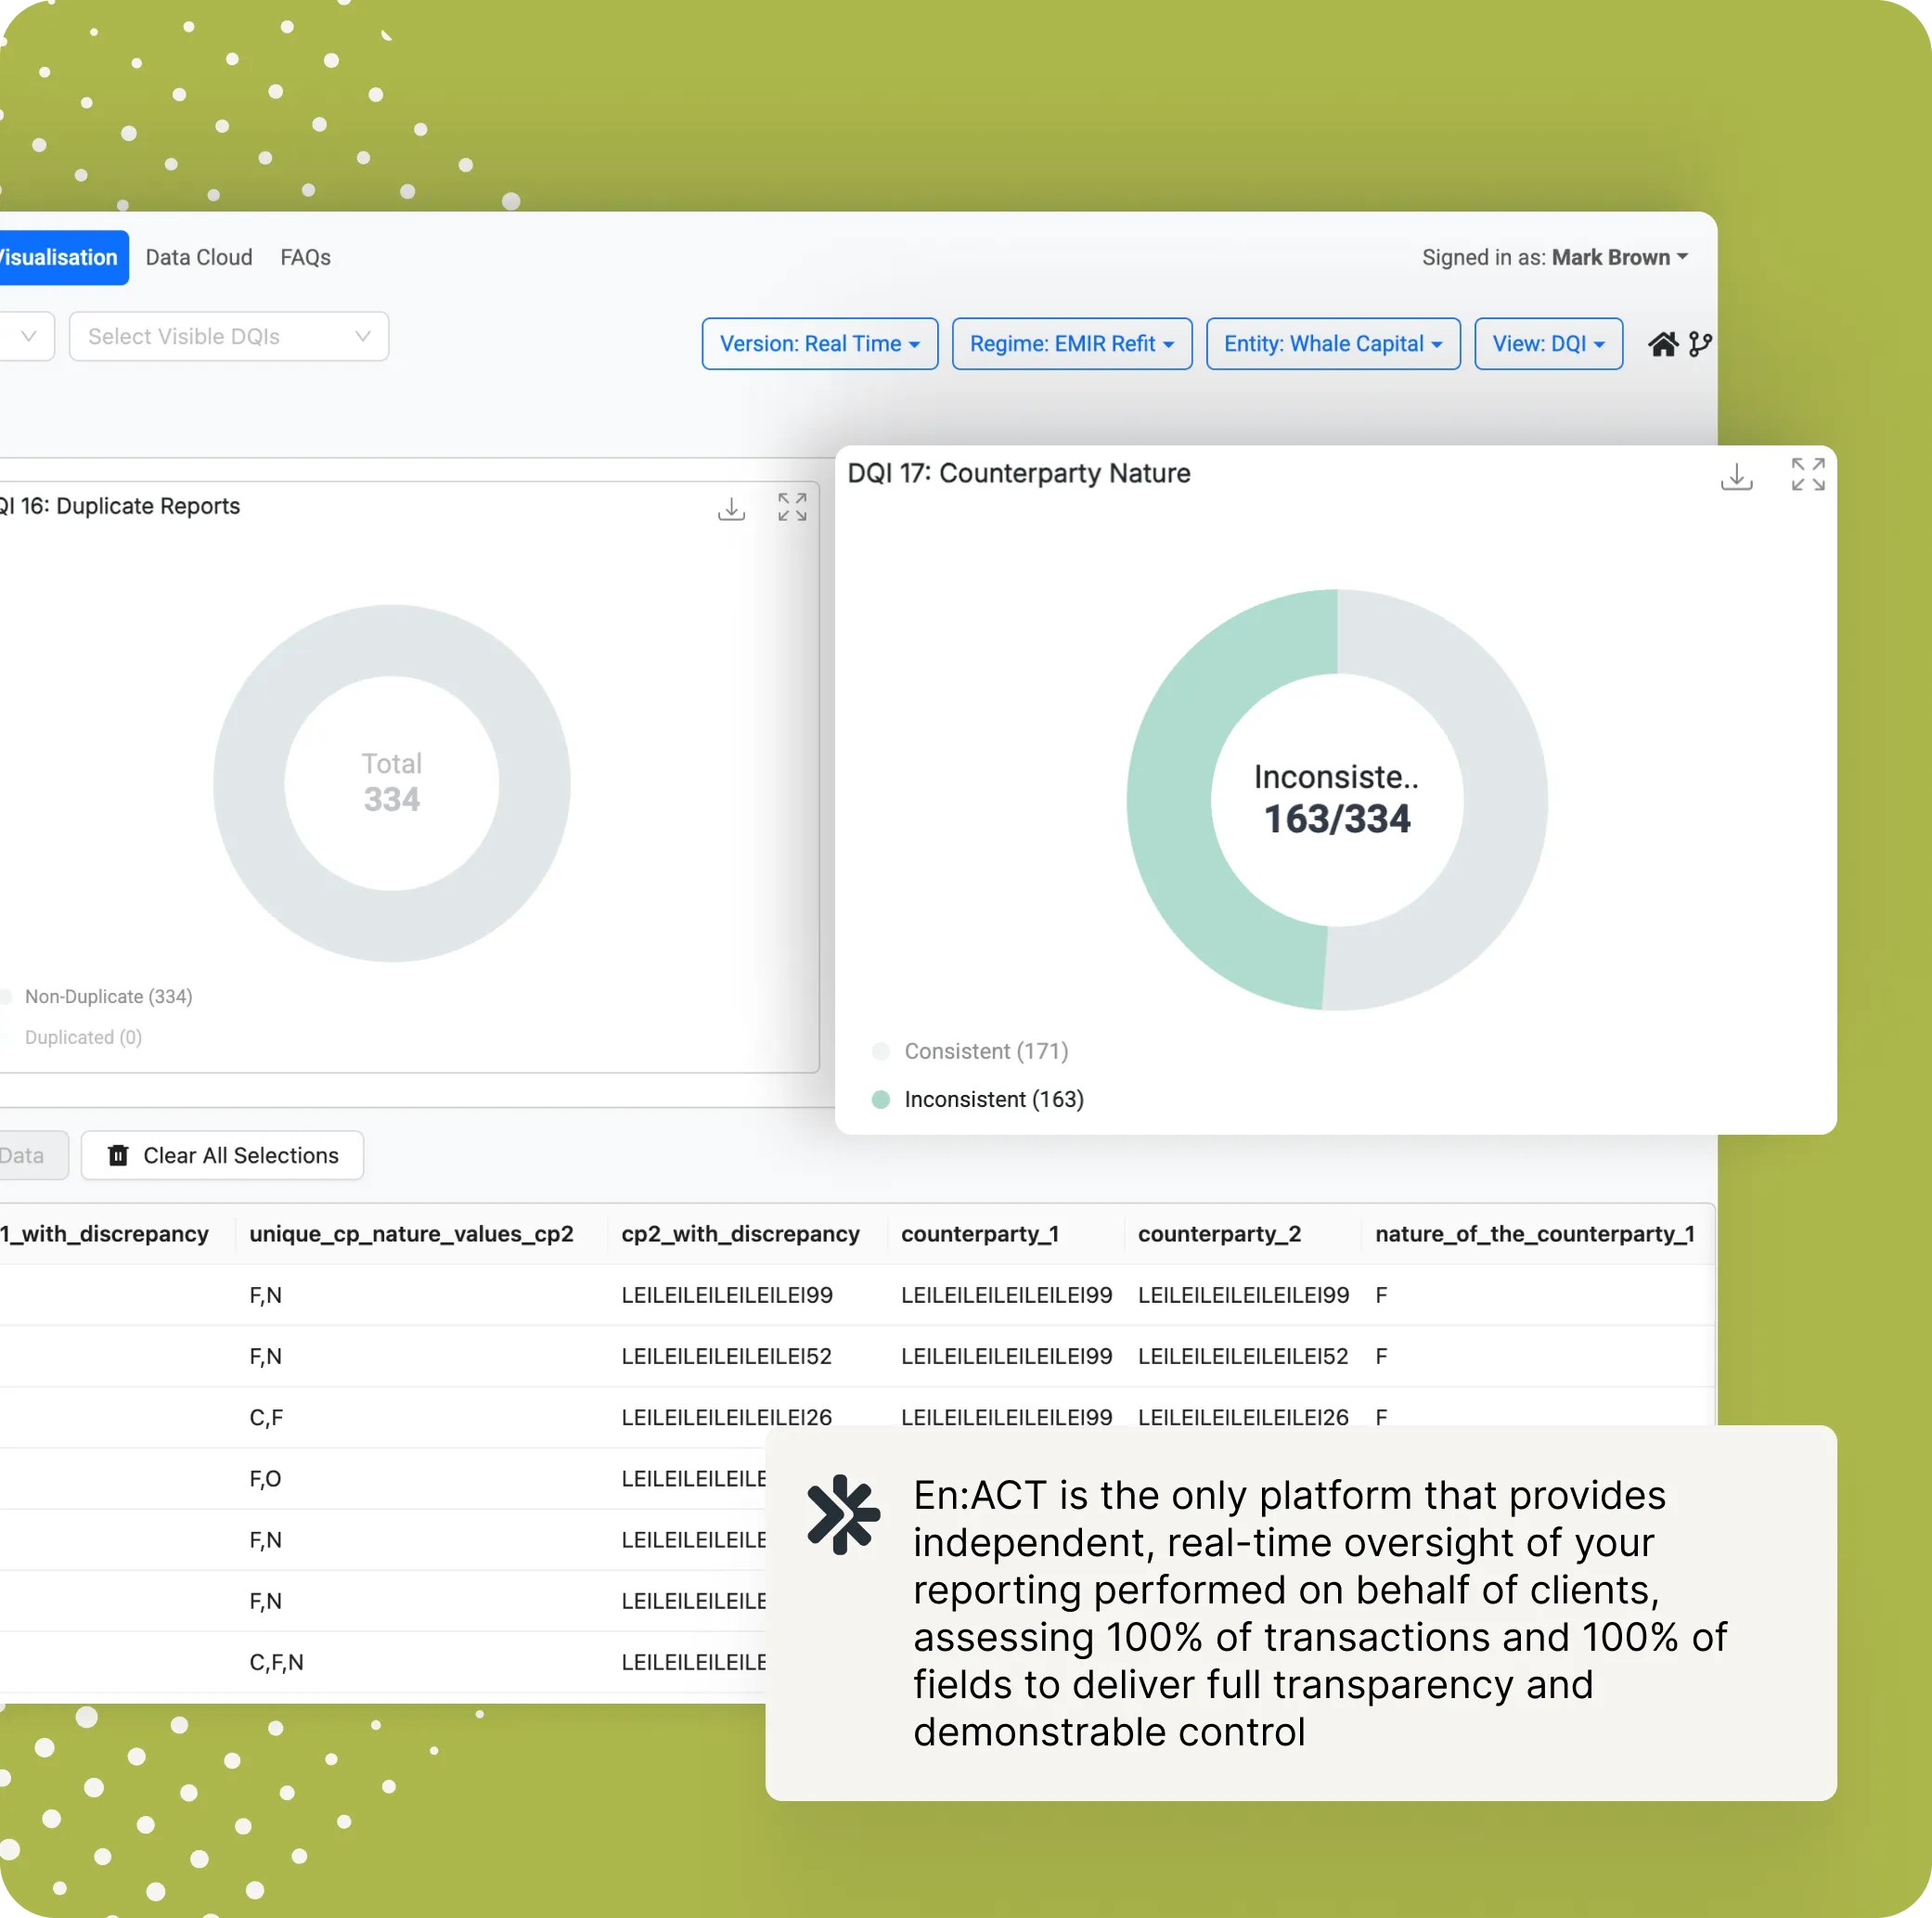Open the Data Cloud tab
This screenshot has width=1932, height=1918.
point(199,257)
